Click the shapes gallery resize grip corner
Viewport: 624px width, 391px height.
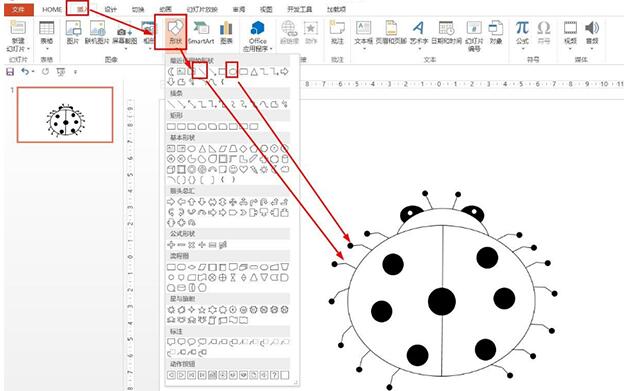[x=296, y=383]
